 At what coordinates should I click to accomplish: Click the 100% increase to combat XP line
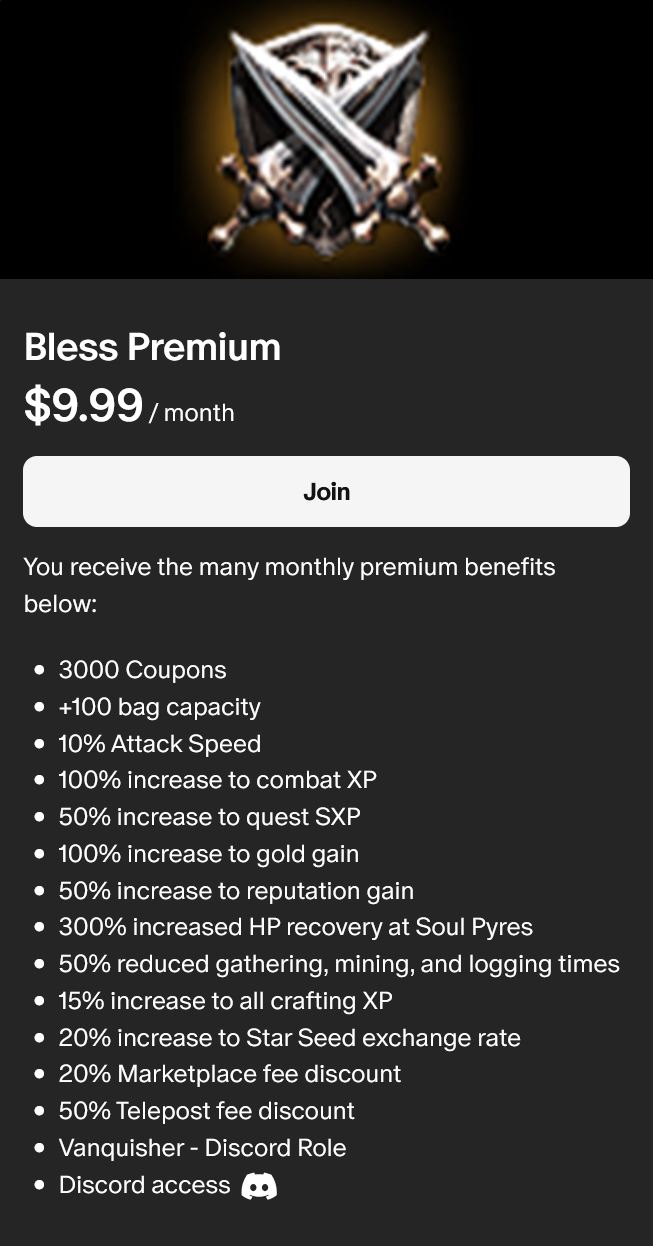tap(218, 780)
